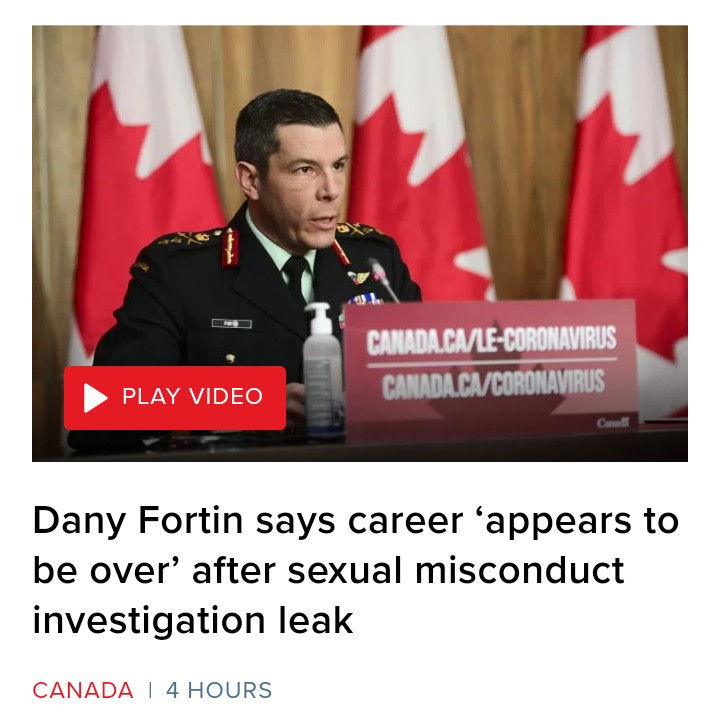Viewport: 720px width, 714px height.
Task: Open the Dany Fortin headline article
Action: tap(356, 570)
